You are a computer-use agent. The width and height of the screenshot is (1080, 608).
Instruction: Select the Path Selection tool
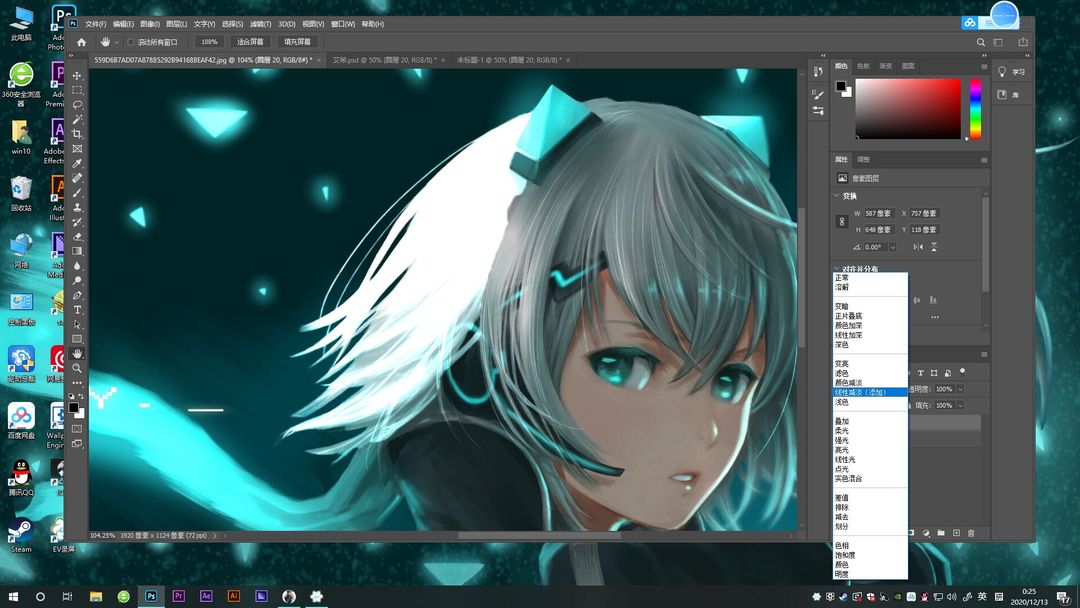[77, 324]
